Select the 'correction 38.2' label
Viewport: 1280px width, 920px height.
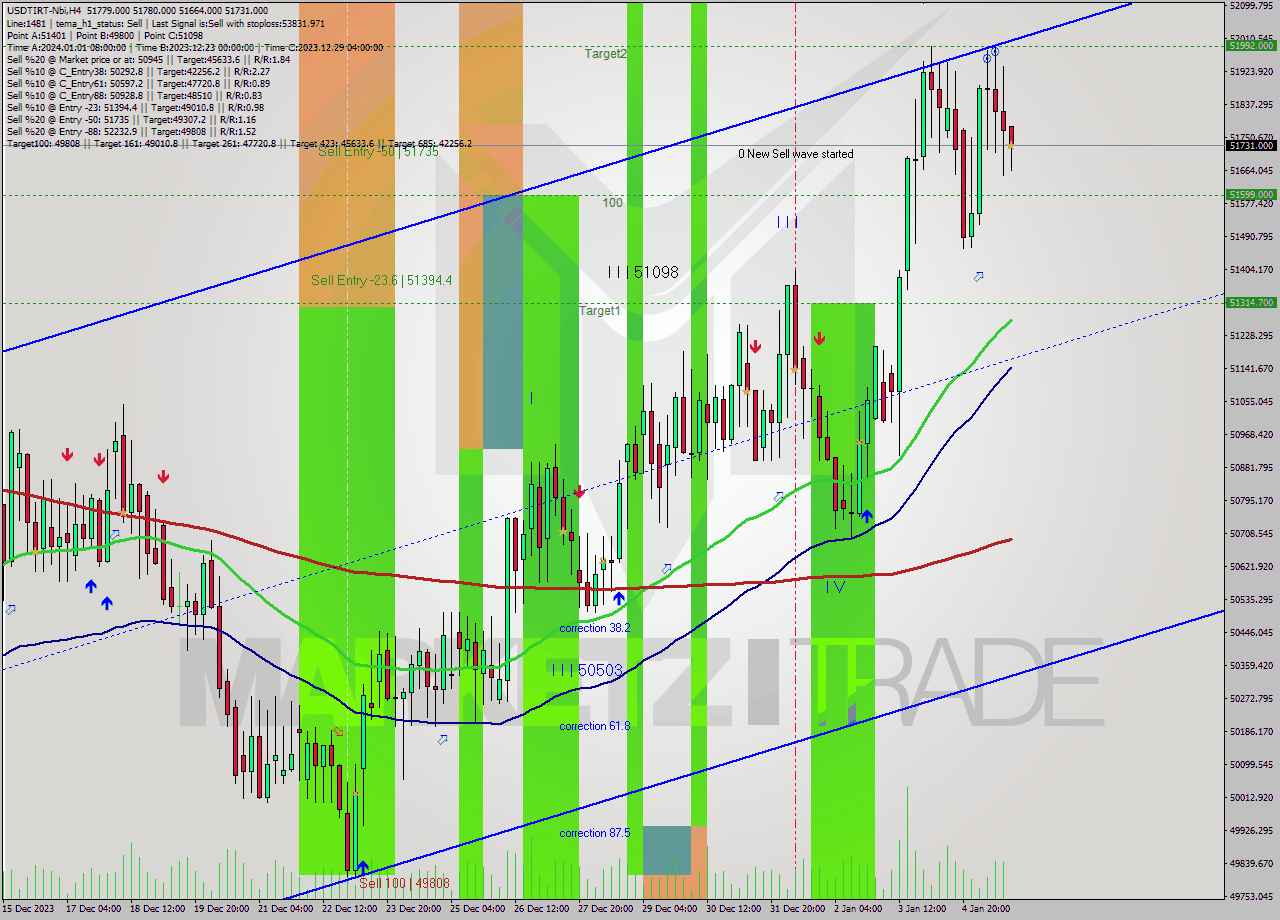coord(595,628)
